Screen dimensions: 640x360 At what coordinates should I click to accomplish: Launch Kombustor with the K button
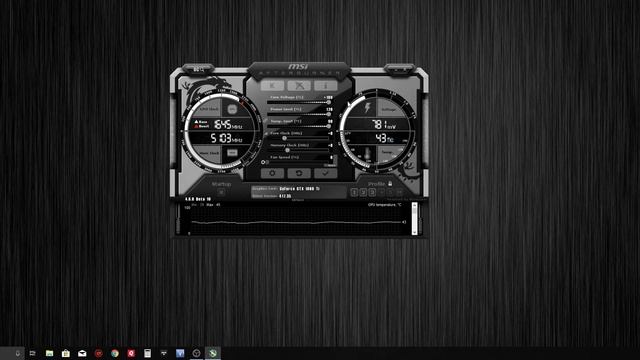tap(272, 85)
